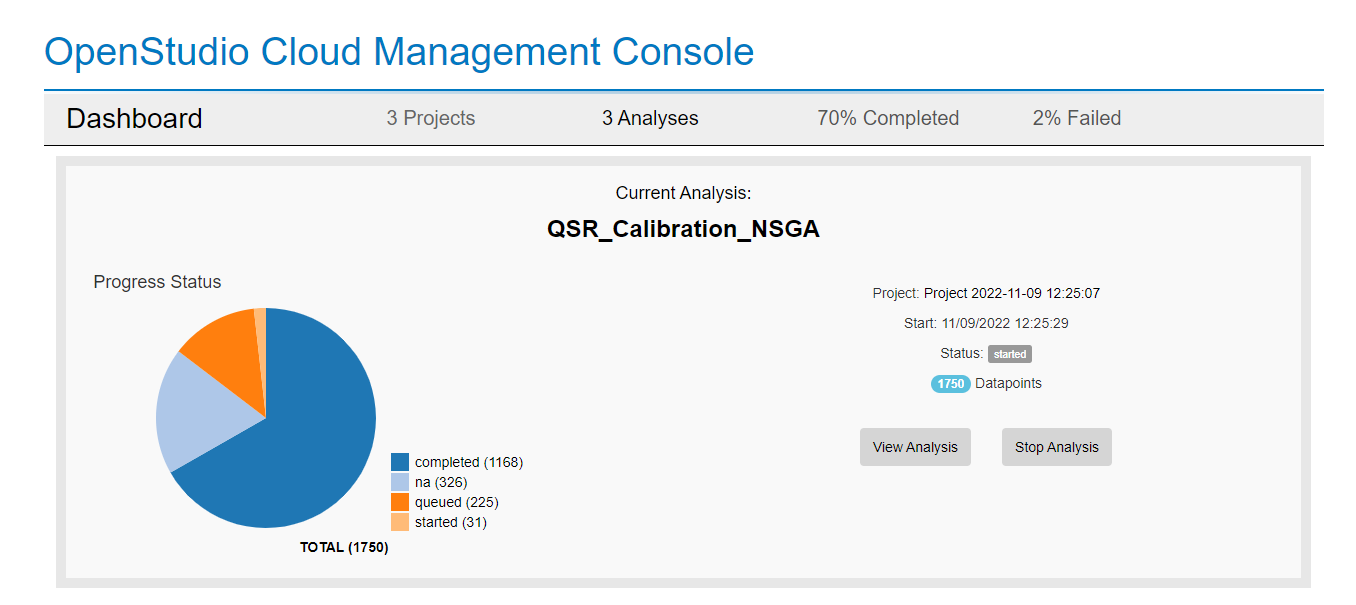Click the 1750 datapoints badge

[950, 384]
